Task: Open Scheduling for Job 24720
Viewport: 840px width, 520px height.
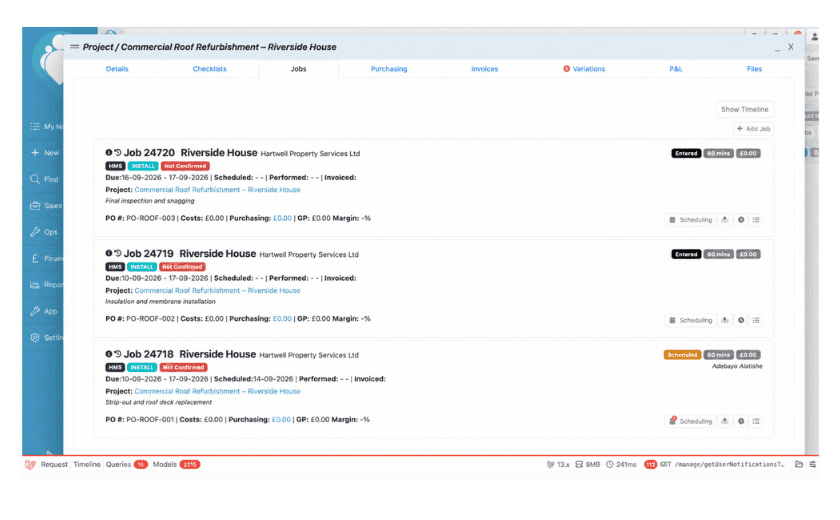Action: [691, 220]
